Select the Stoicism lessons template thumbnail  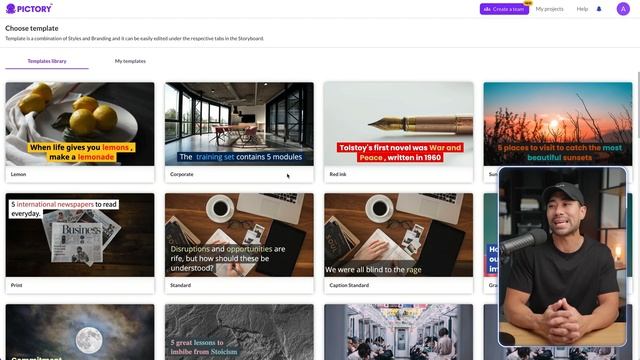(239, 332)
